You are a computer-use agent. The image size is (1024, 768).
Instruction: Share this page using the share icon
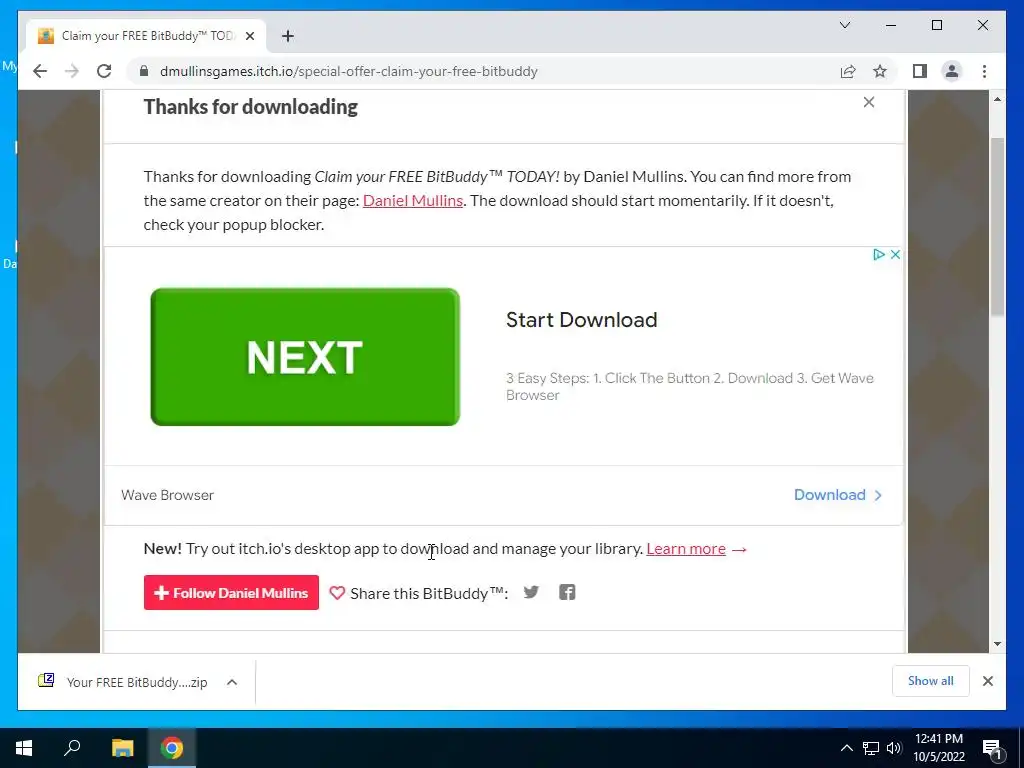click(x=848, y=71)
